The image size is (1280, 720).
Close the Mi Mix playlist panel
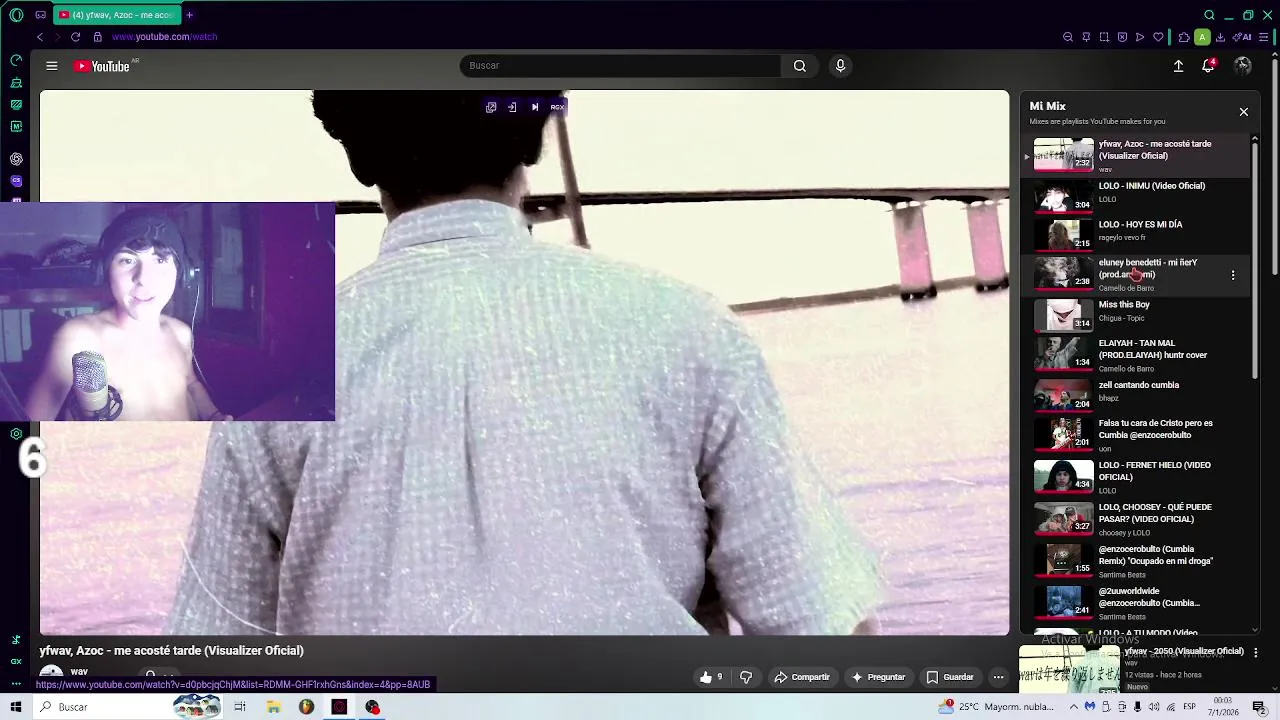1244,112
